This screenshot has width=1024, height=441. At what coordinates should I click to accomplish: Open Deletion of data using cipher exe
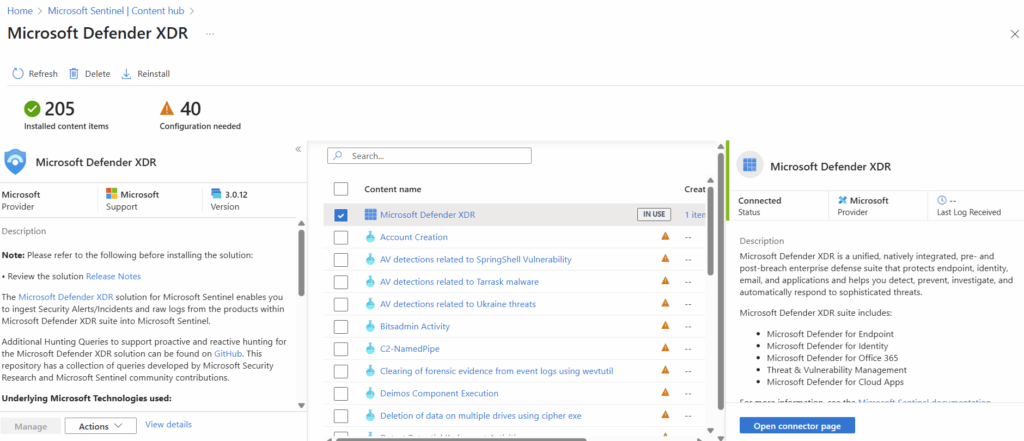481,416
